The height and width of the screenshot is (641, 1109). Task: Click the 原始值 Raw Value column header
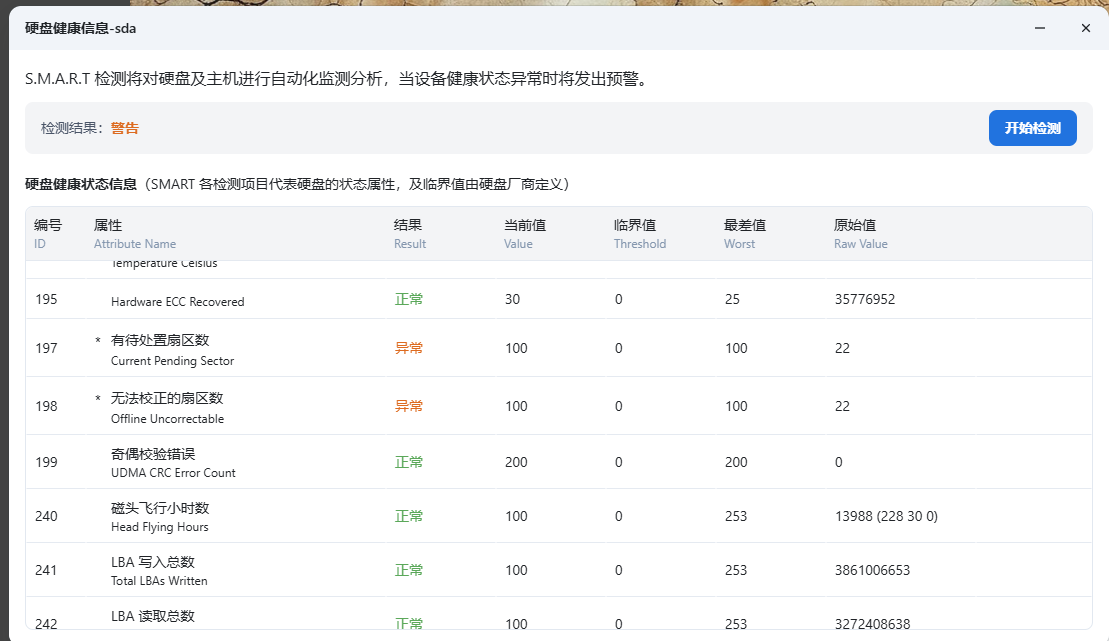tap(860, 234)
